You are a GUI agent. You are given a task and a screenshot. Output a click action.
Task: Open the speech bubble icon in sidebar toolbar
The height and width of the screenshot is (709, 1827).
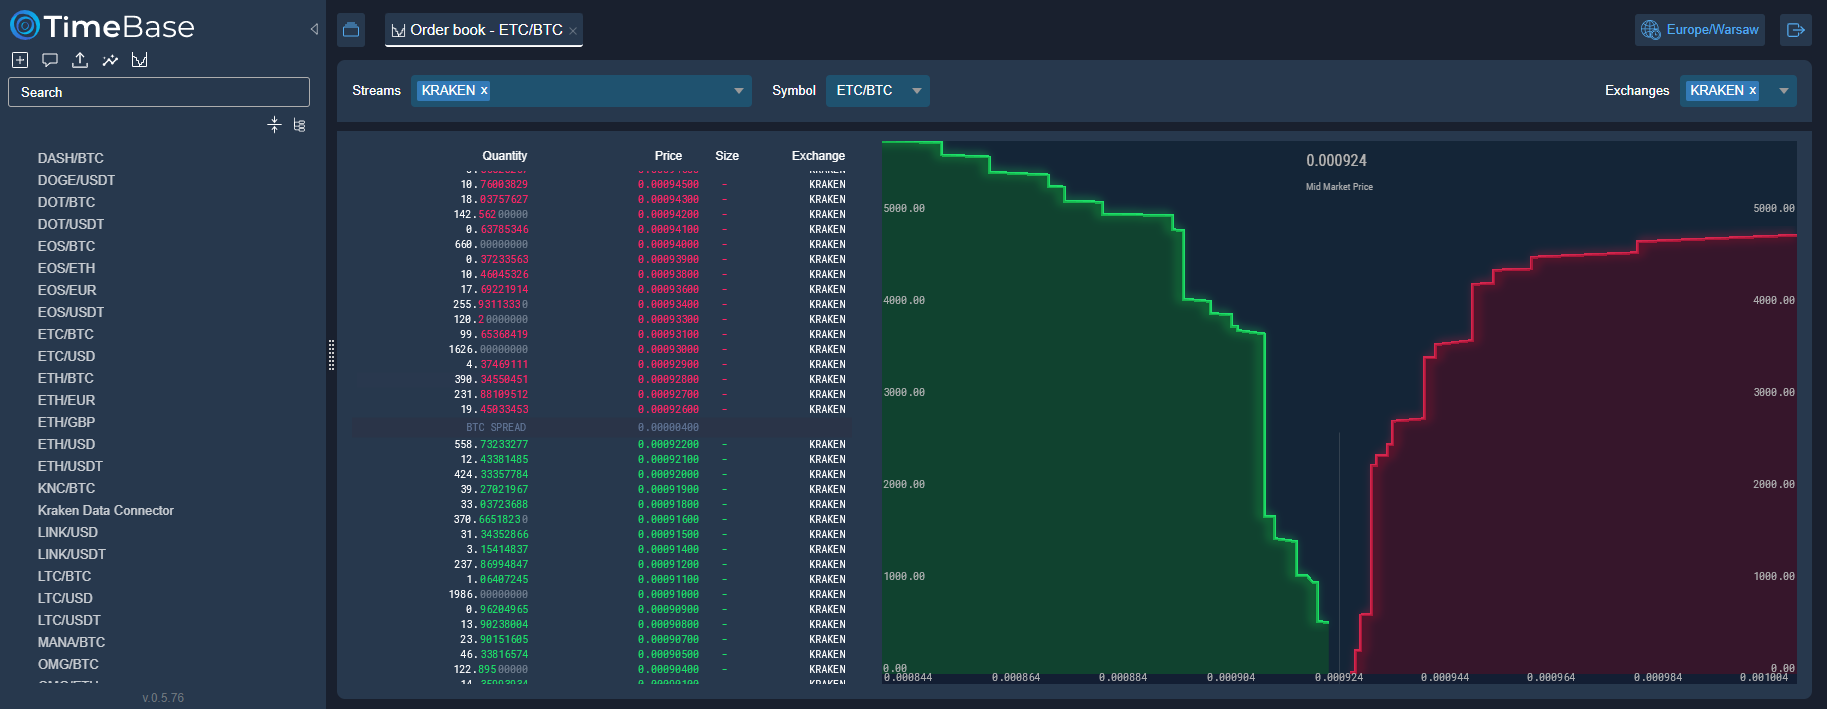50,60
